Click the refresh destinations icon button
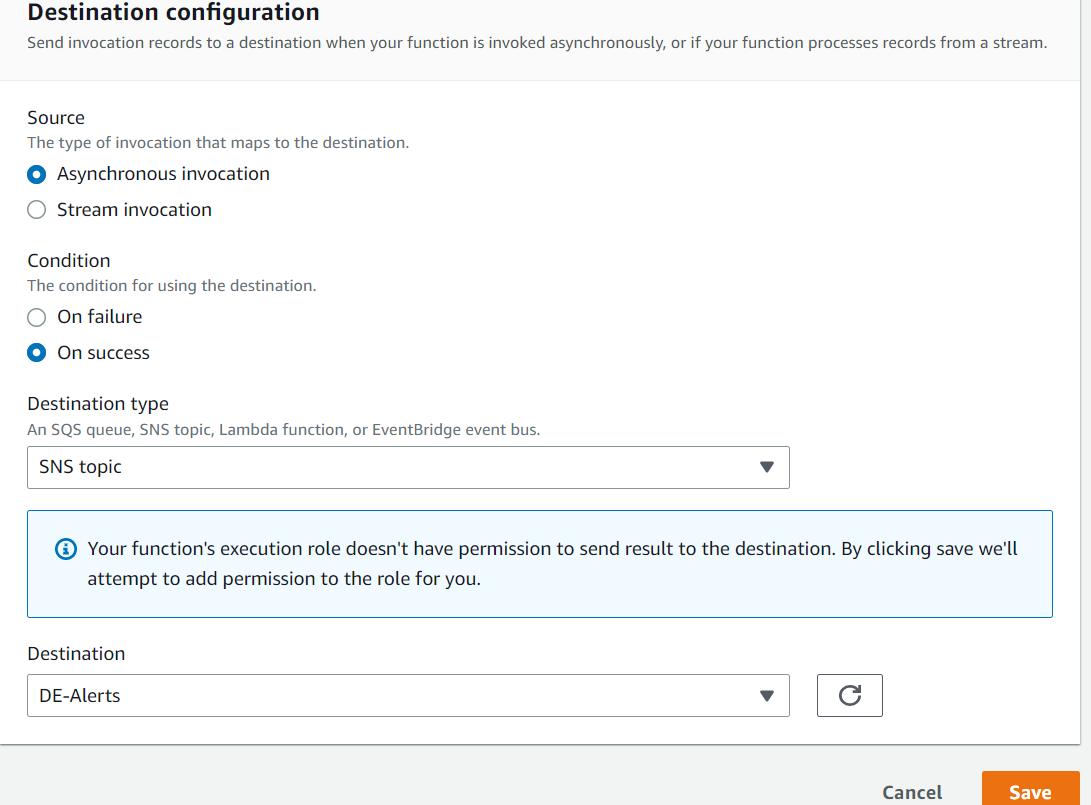 pyautogui.click(x=850, y=696)
